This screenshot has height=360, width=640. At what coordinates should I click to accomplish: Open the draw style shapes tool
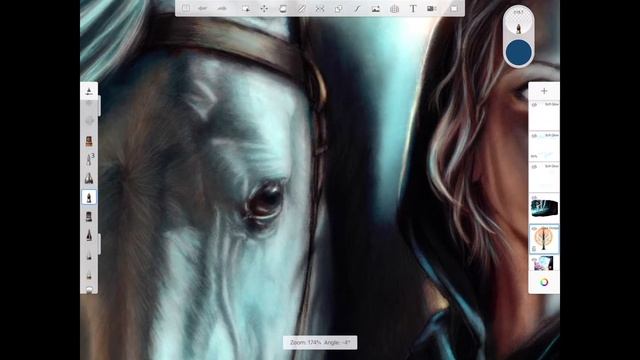click(x=338, y=8)
